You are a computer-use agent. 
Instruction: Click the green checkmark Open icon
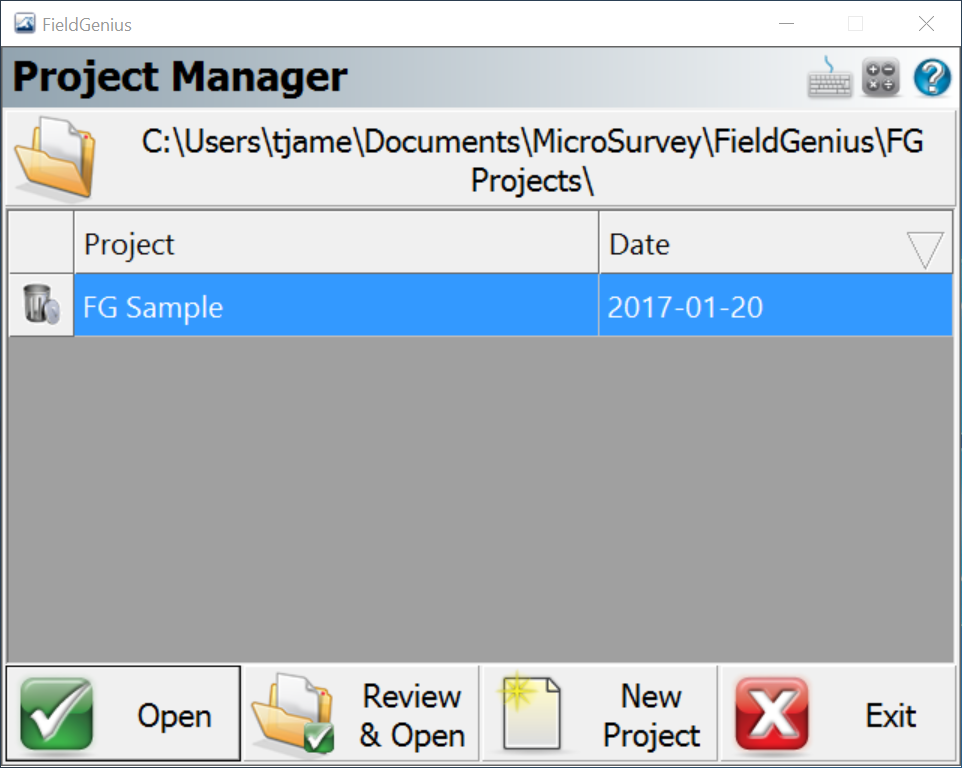56,714
